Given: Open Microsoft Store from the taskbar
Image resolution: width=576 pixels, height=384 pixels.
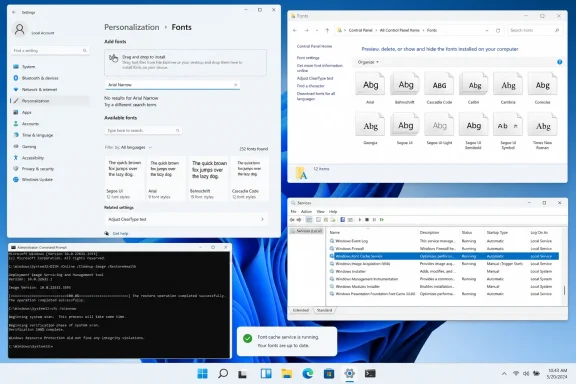Looking at the screenshot, I should coord(329,374).
